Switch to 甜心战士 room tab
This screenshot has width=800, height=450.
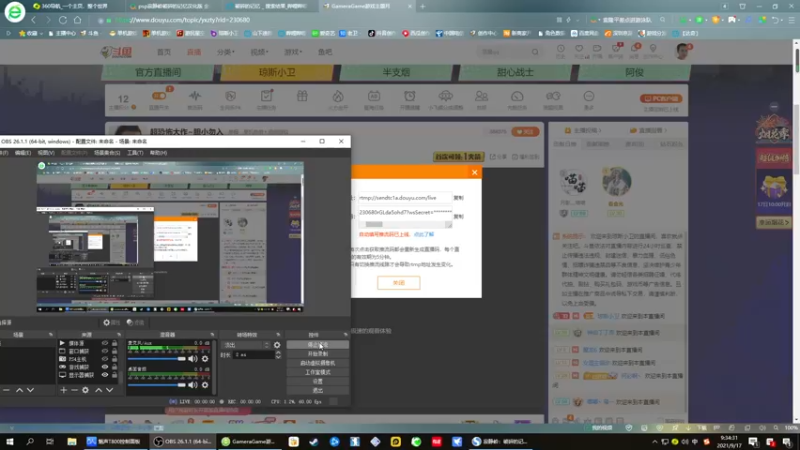pyautogui.click(x=515, y=72)
